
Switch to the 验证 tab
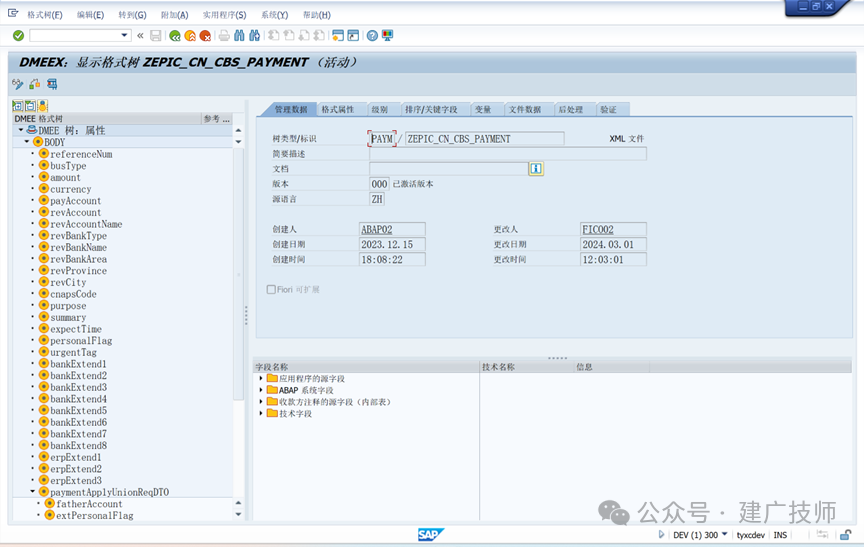tap(608, 110)
